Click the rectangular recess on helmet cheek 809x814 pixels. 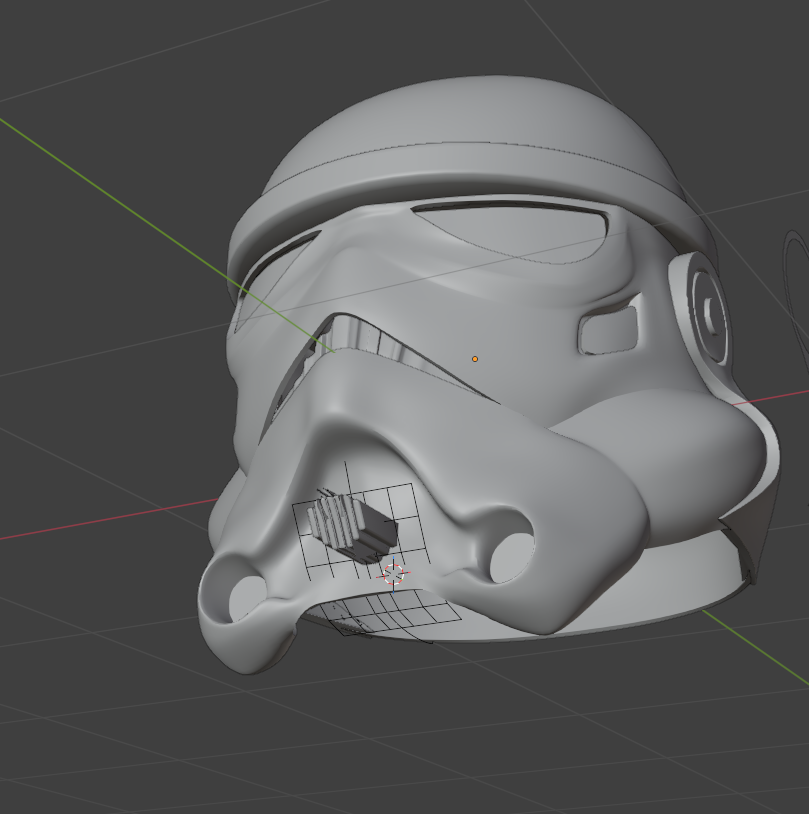tap(608, 330)
